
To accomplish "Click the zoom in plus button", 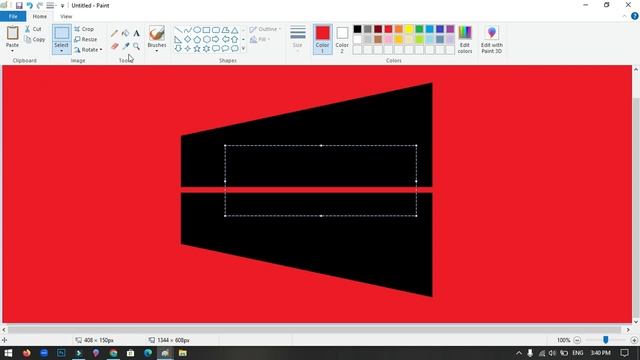I will (x=634, y=340).
